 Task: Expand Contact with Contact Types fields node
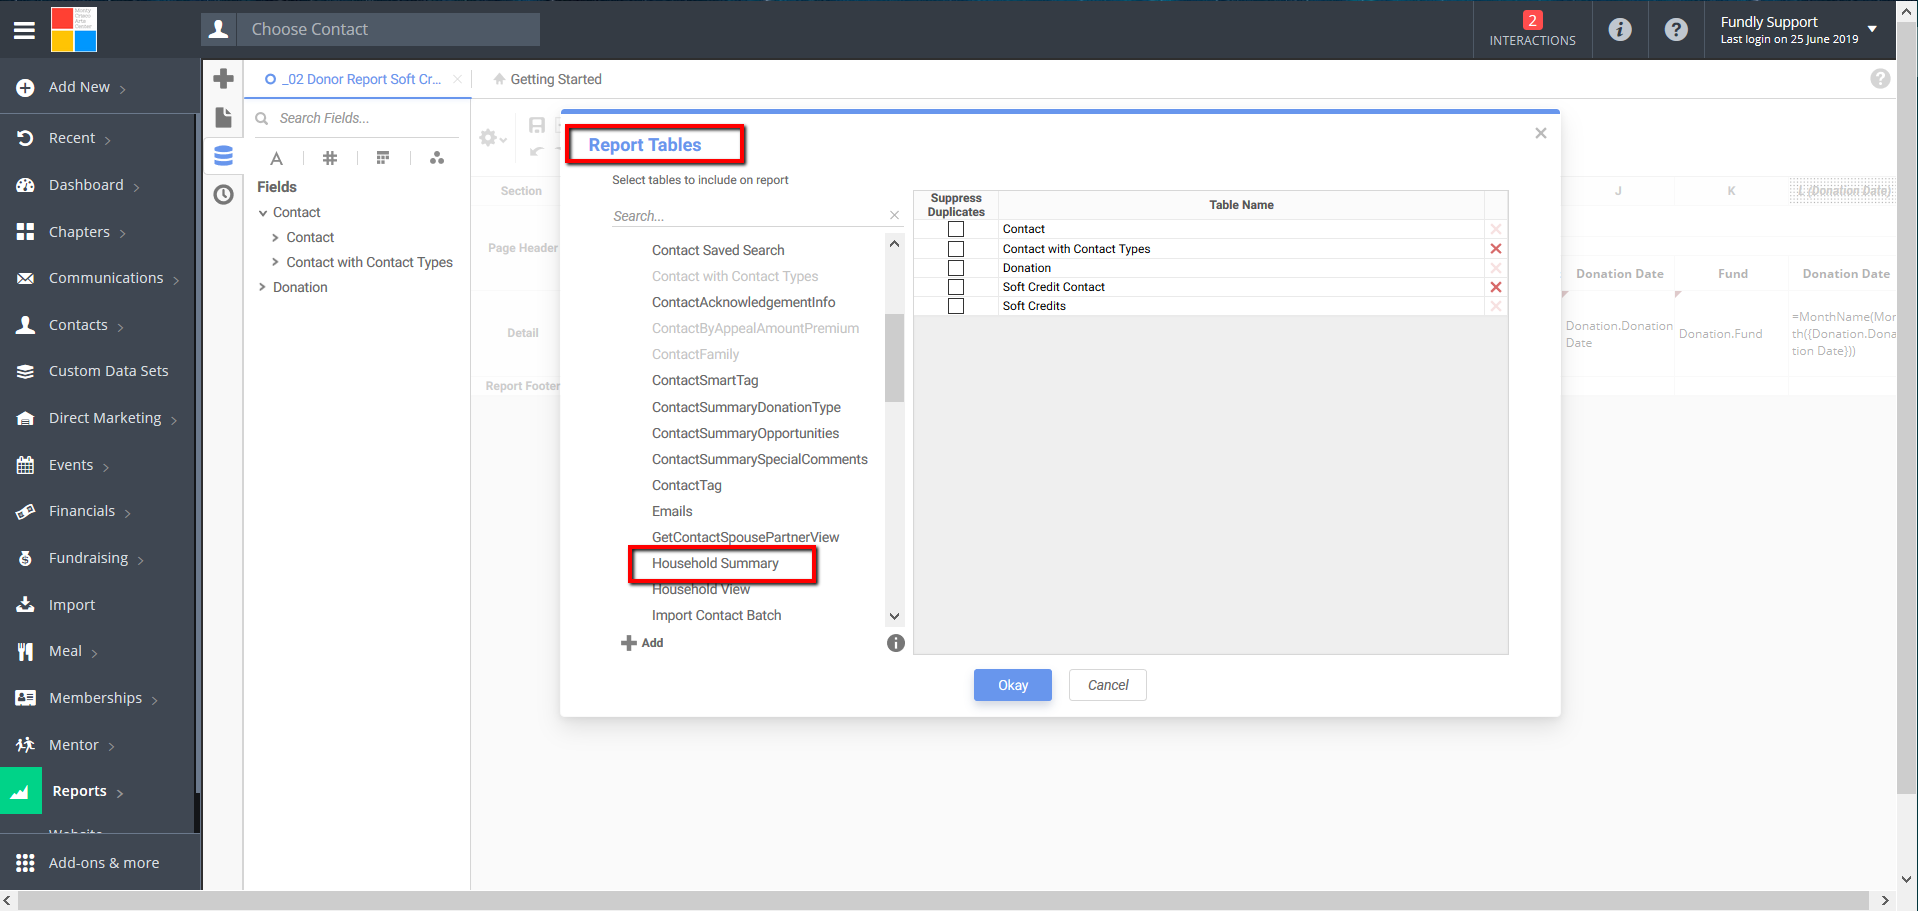(x=275, y=263)
